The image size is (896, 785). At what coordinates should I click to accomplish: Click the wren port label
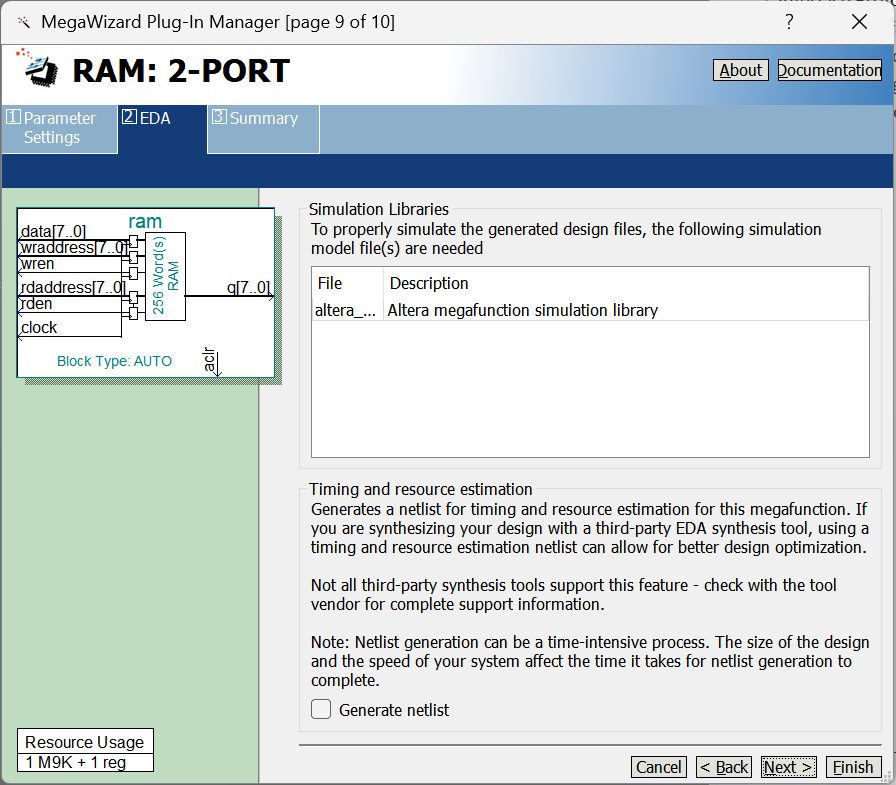tap(38, 264)
